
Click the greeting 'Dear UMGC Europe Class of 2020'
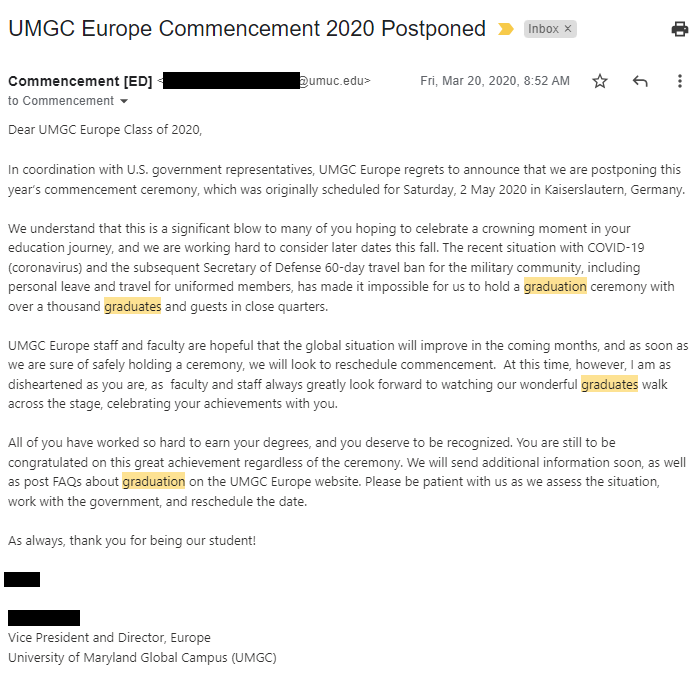(x=105, y=129)
